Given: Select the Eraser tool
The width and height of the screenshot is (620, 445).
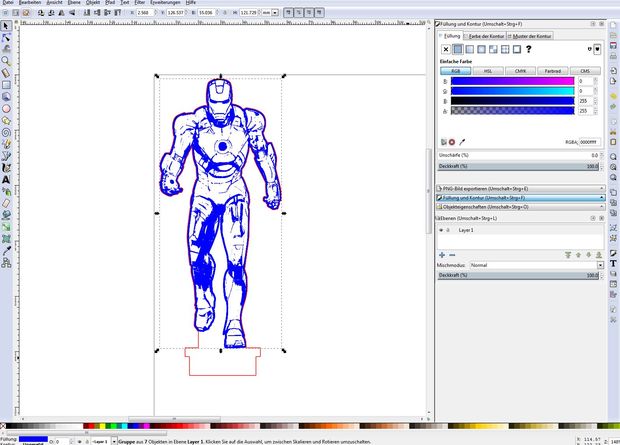Looking at the screenshot, I should click(x=6, y=203).
